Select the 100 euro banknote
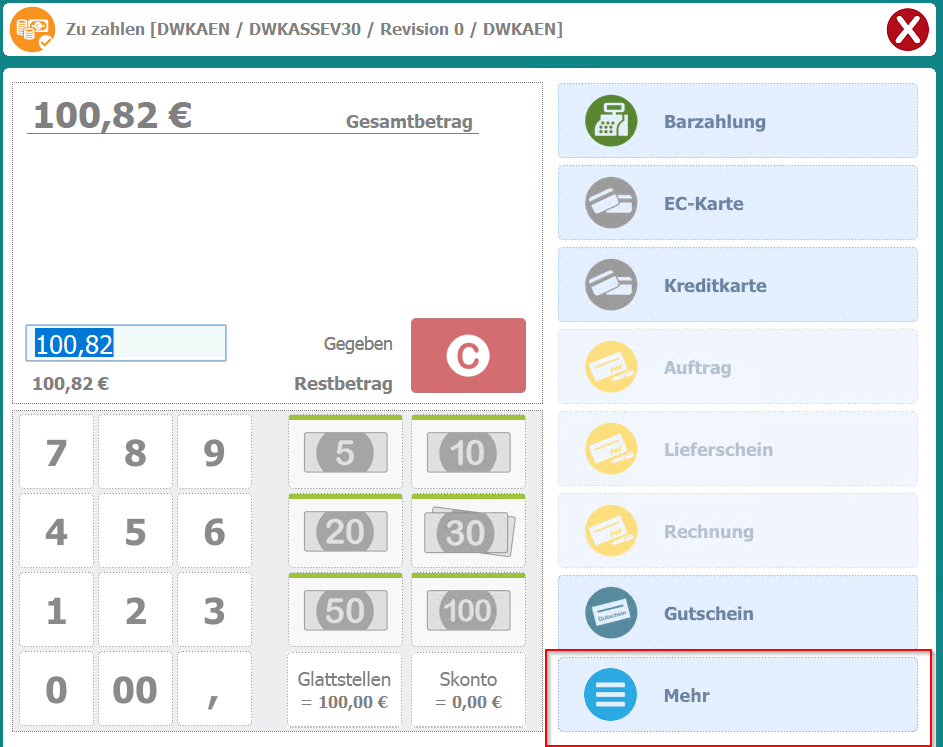The image size is (943, 747). (x=468, y=610)
